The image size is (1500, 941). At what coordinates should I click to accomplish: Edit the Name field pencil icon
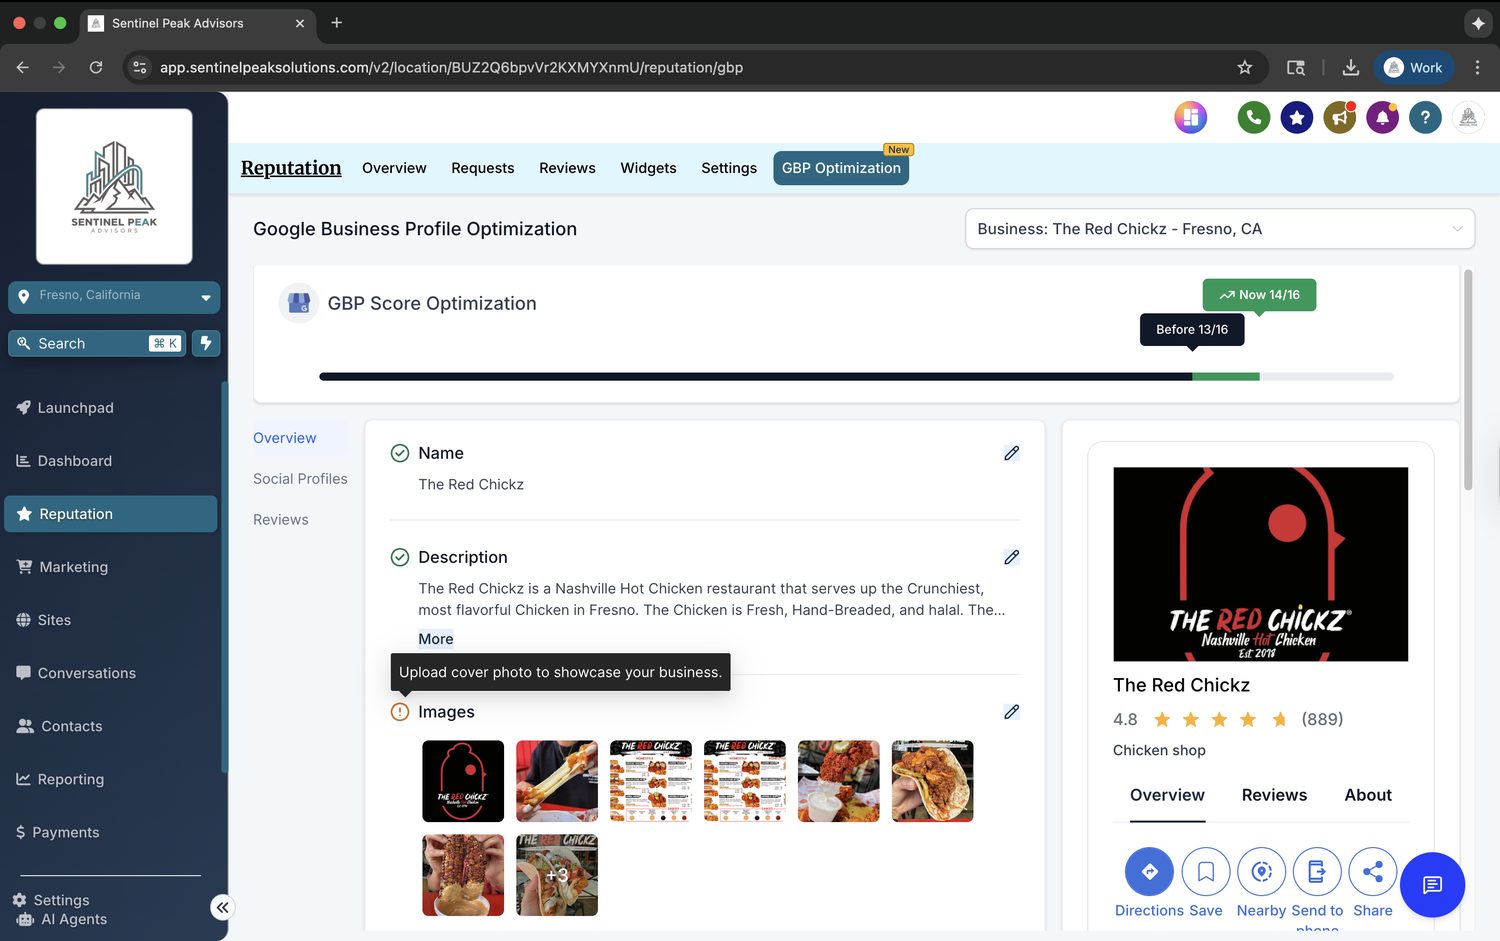pyautogui.click(x=1011, y=453)
